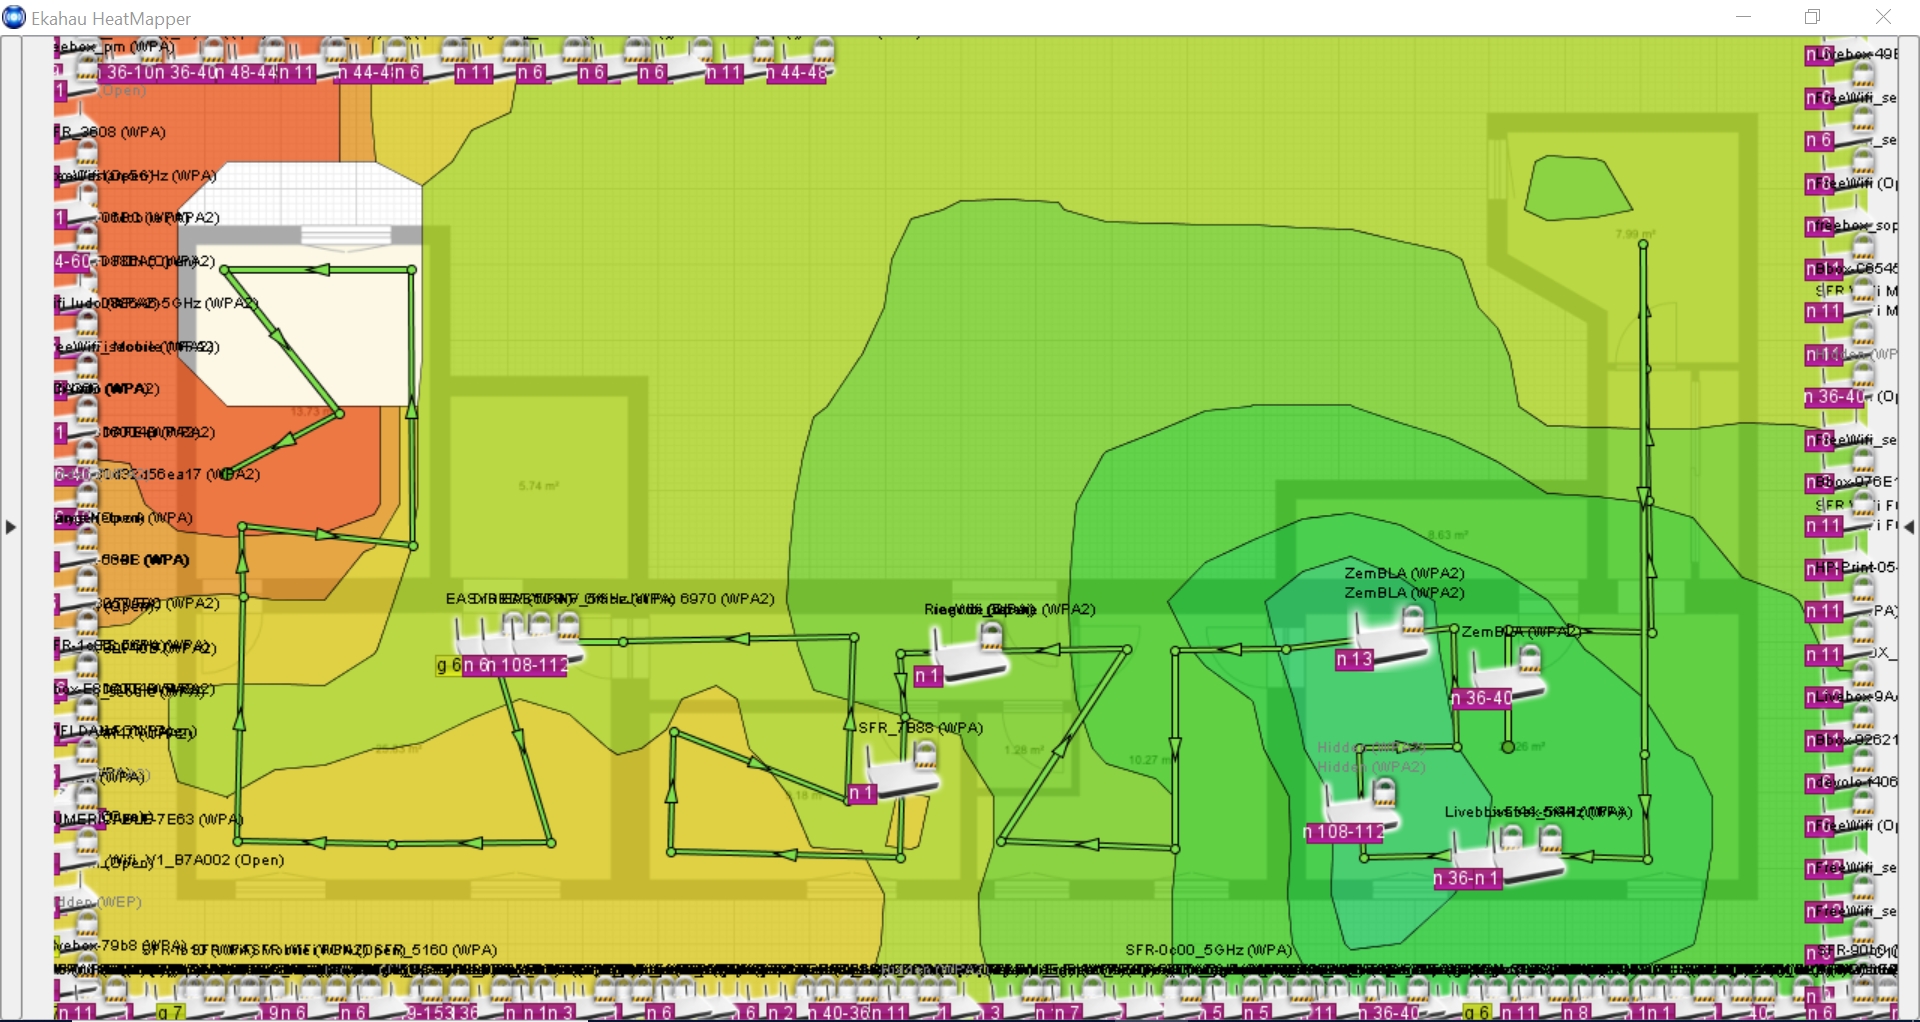Click the 'n 8' label in bottom row

point(1577,1012)
